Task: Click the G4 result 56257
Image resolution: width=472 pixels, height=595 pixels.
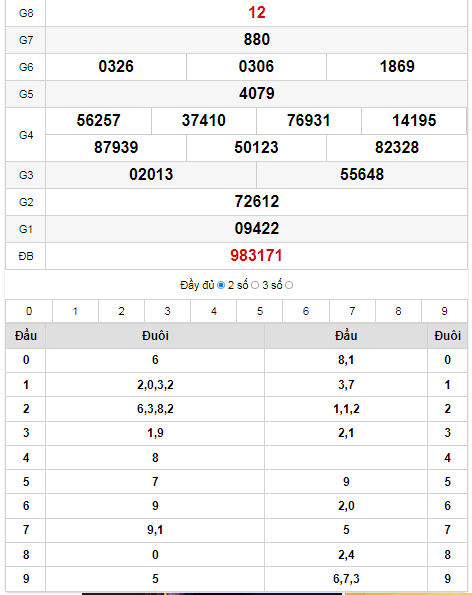Action: [98, 121]
